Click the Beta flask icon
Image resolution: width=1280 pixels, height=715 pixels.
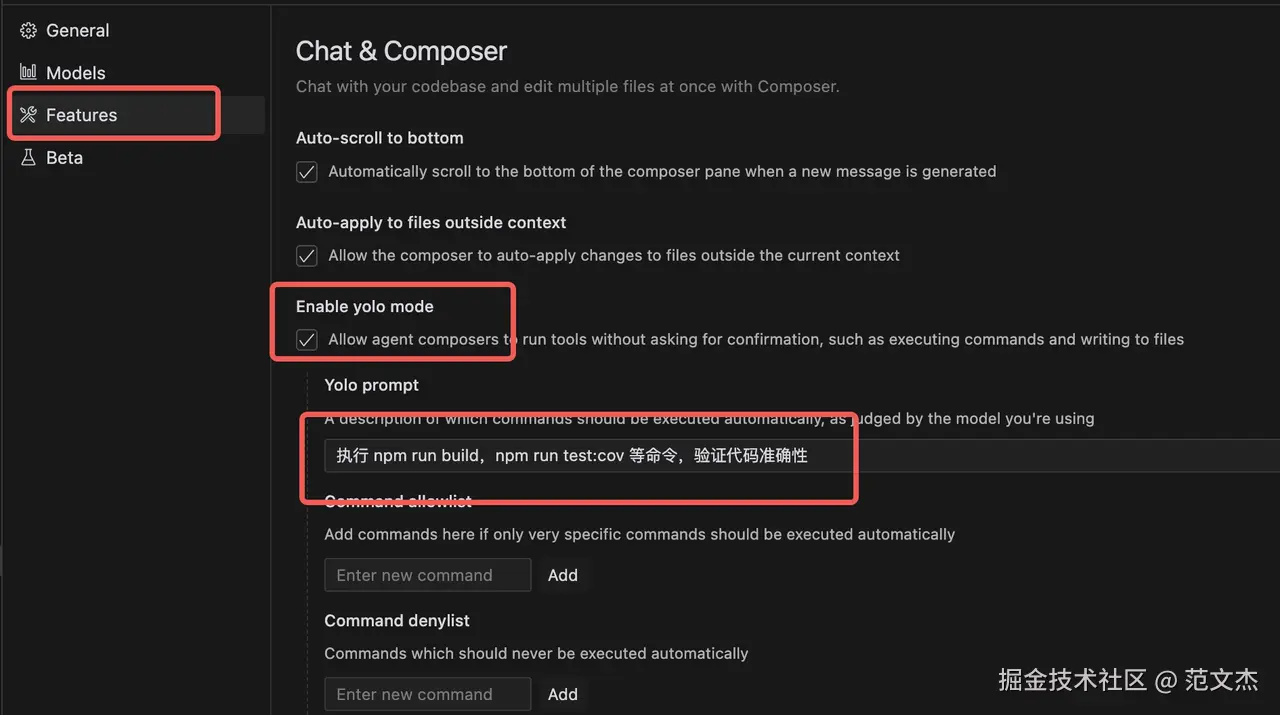pyautogui.click(x=28, y=158)
